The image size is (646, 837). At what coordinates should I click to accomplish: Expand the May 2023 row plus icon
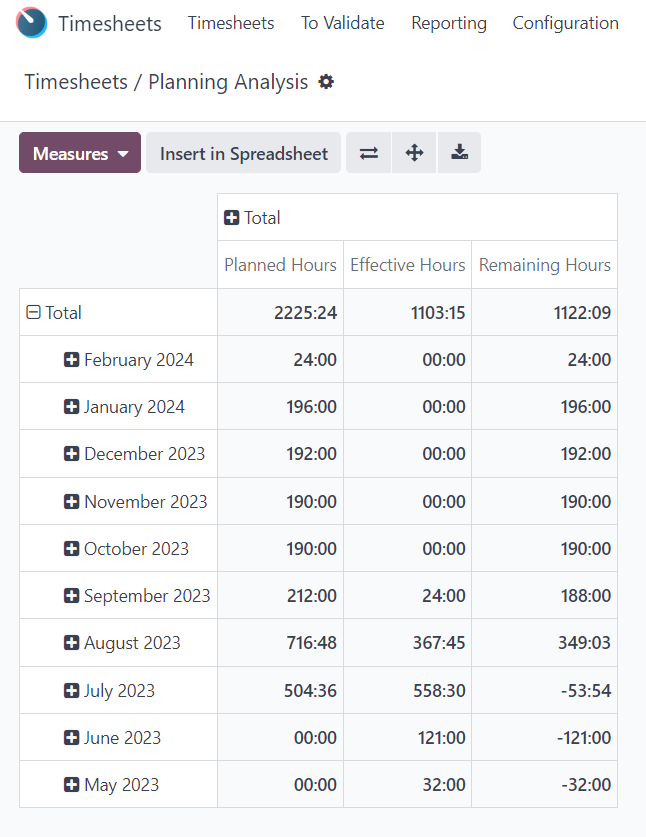[71, 785]
